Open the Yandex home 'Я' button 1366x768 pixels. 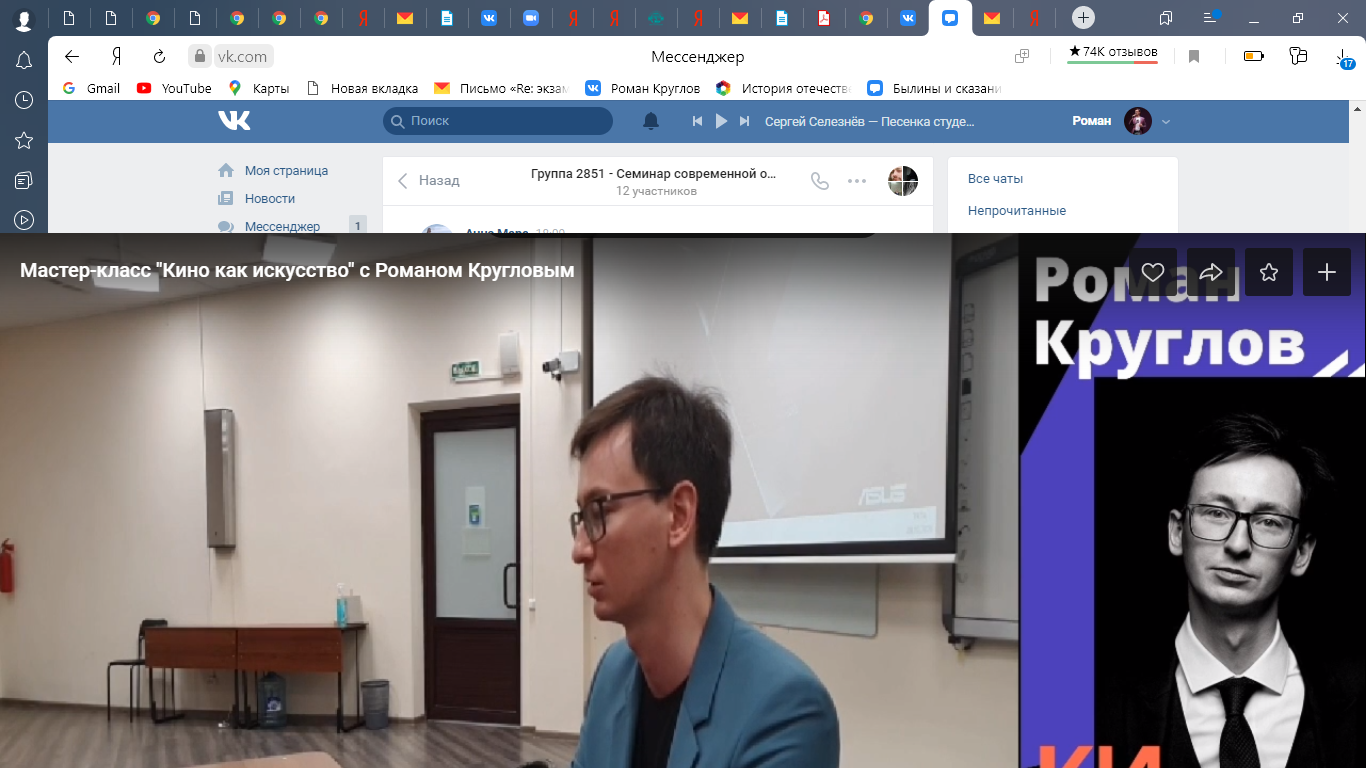[x=117, y=56]
